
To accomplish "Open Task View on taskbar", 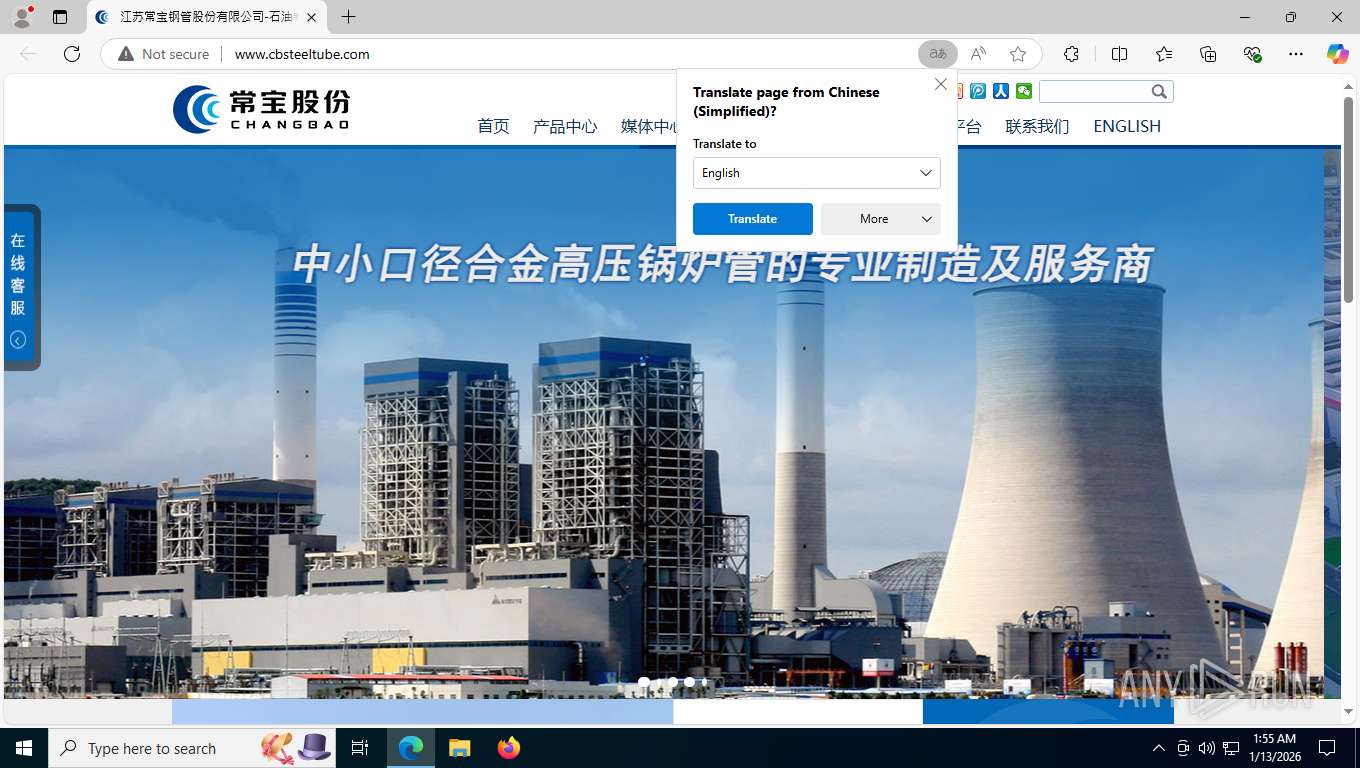I will [x=360, y=748].
